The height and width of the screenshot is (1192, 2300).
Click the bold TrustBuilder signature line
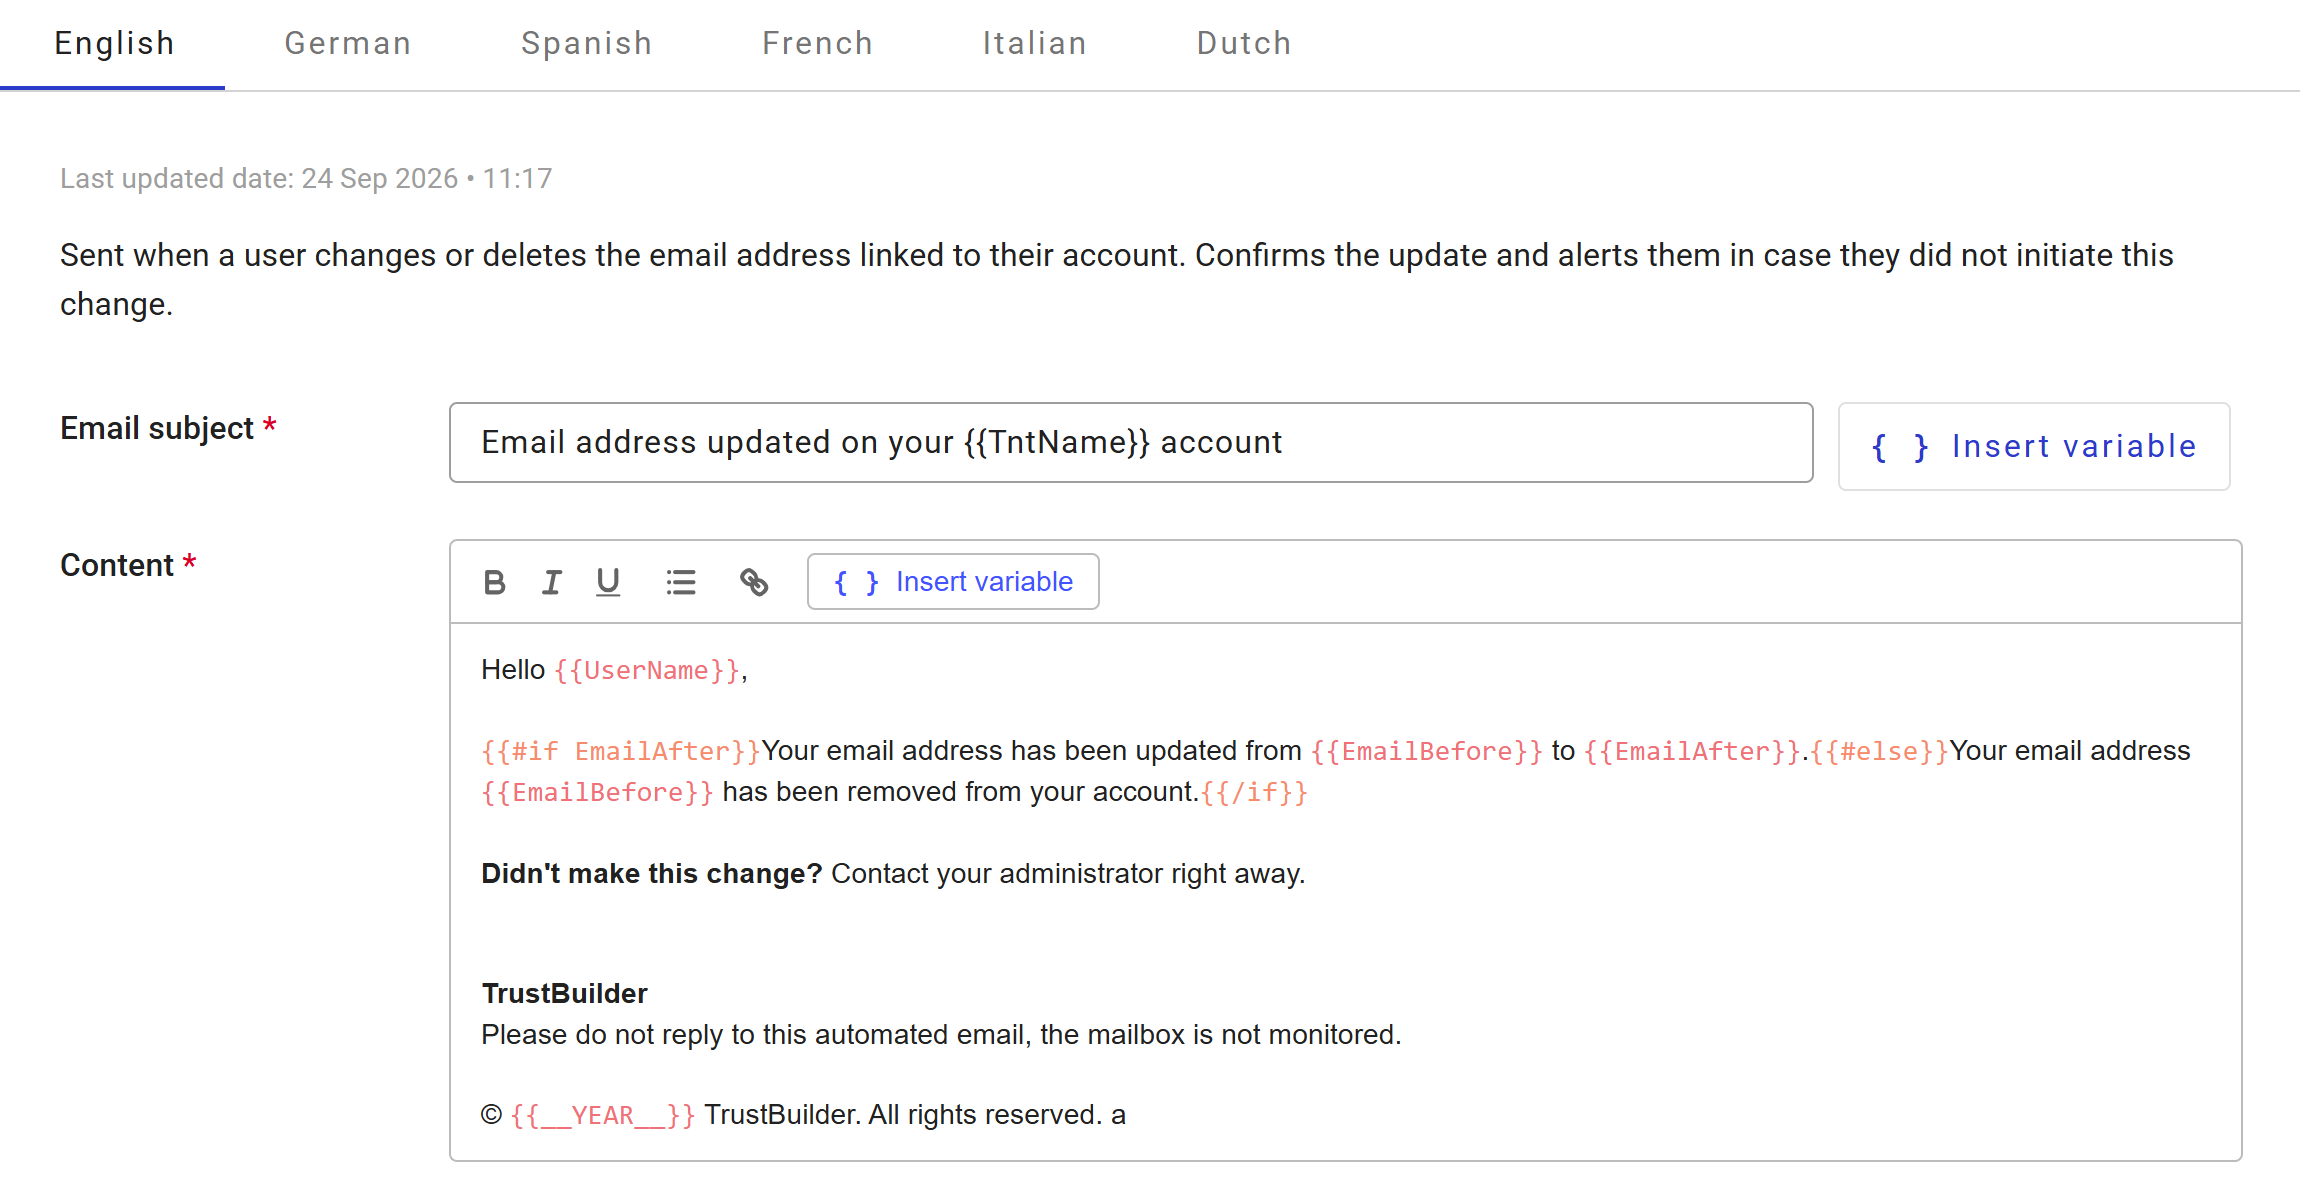(564, 993)
